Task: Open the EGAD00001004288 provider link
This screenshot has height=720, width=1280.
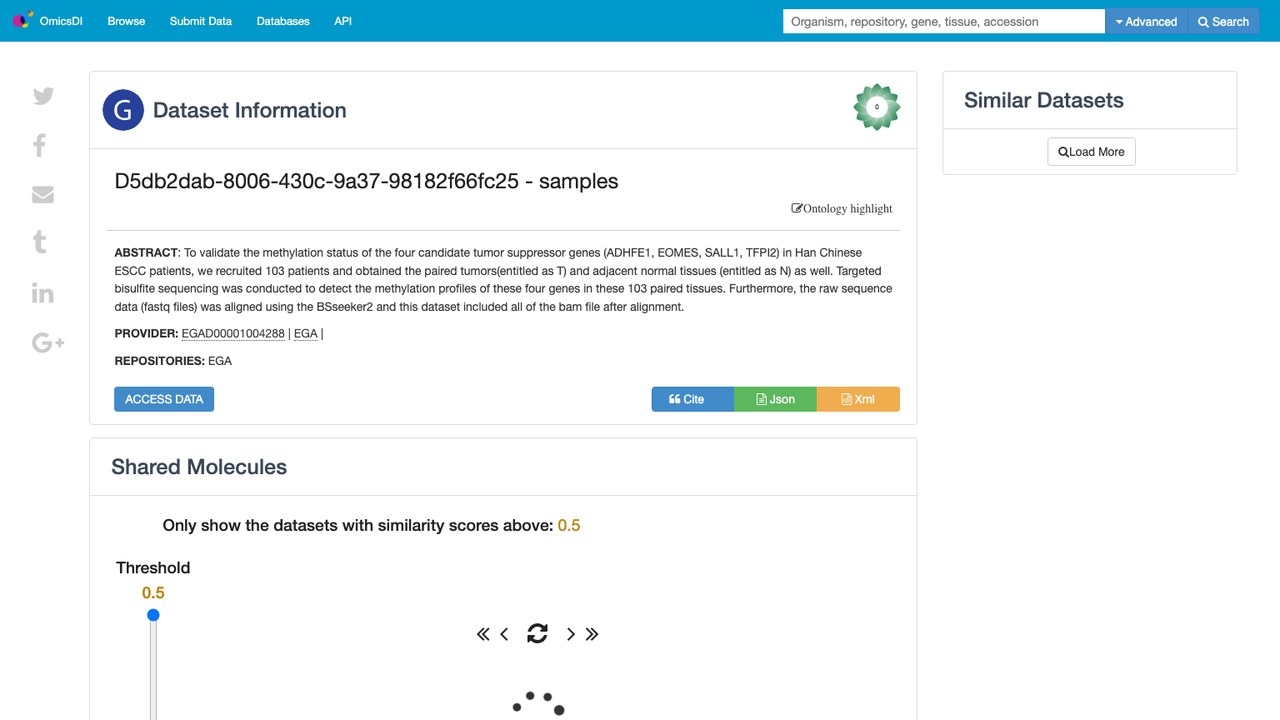Action: click(233, 334)
